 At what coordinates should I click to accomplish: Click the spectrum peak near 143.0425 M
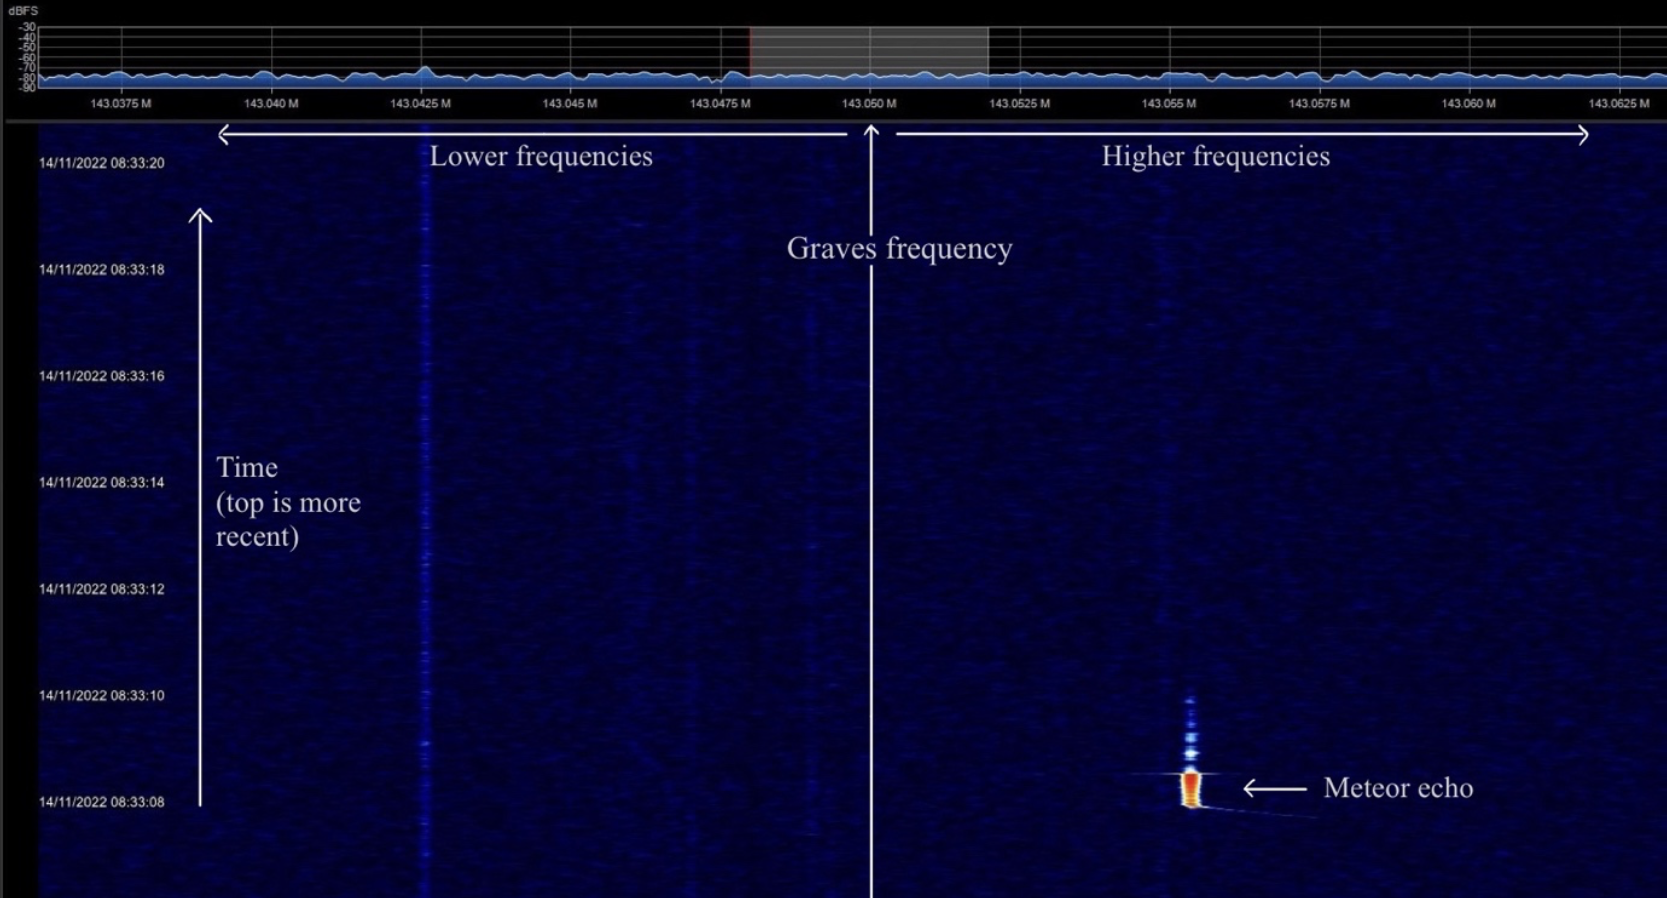pos(426,71)
